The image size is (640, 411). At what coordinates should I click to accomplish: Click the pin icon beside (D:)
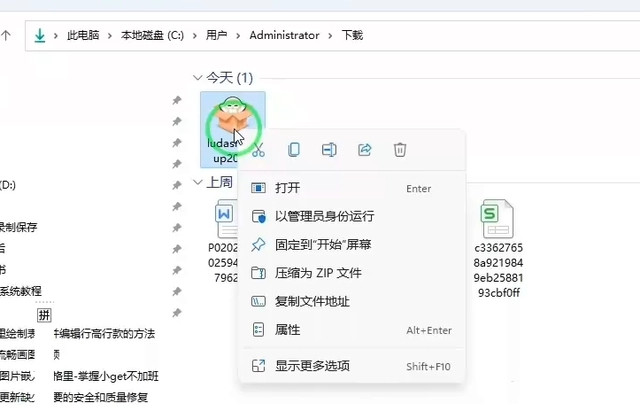[x=176, y=185]
